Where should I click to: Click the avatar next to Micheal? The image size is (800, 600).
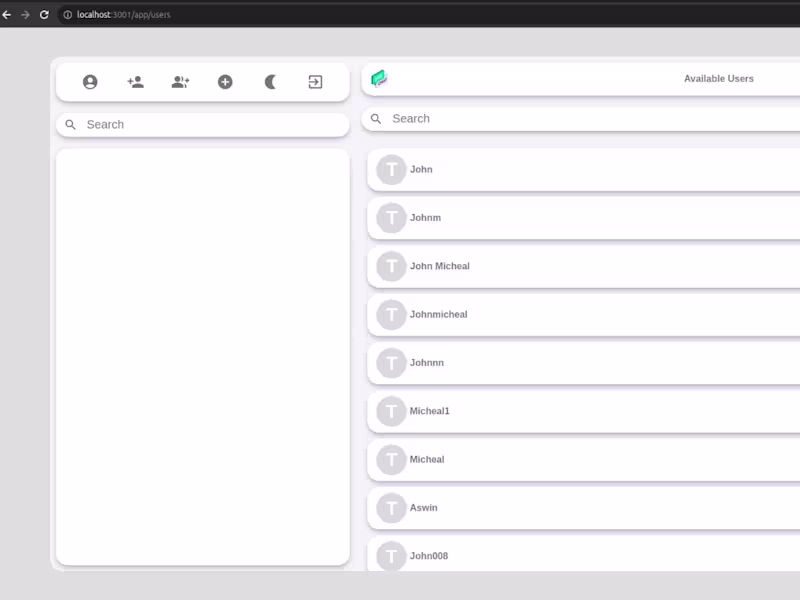(391, 460)
